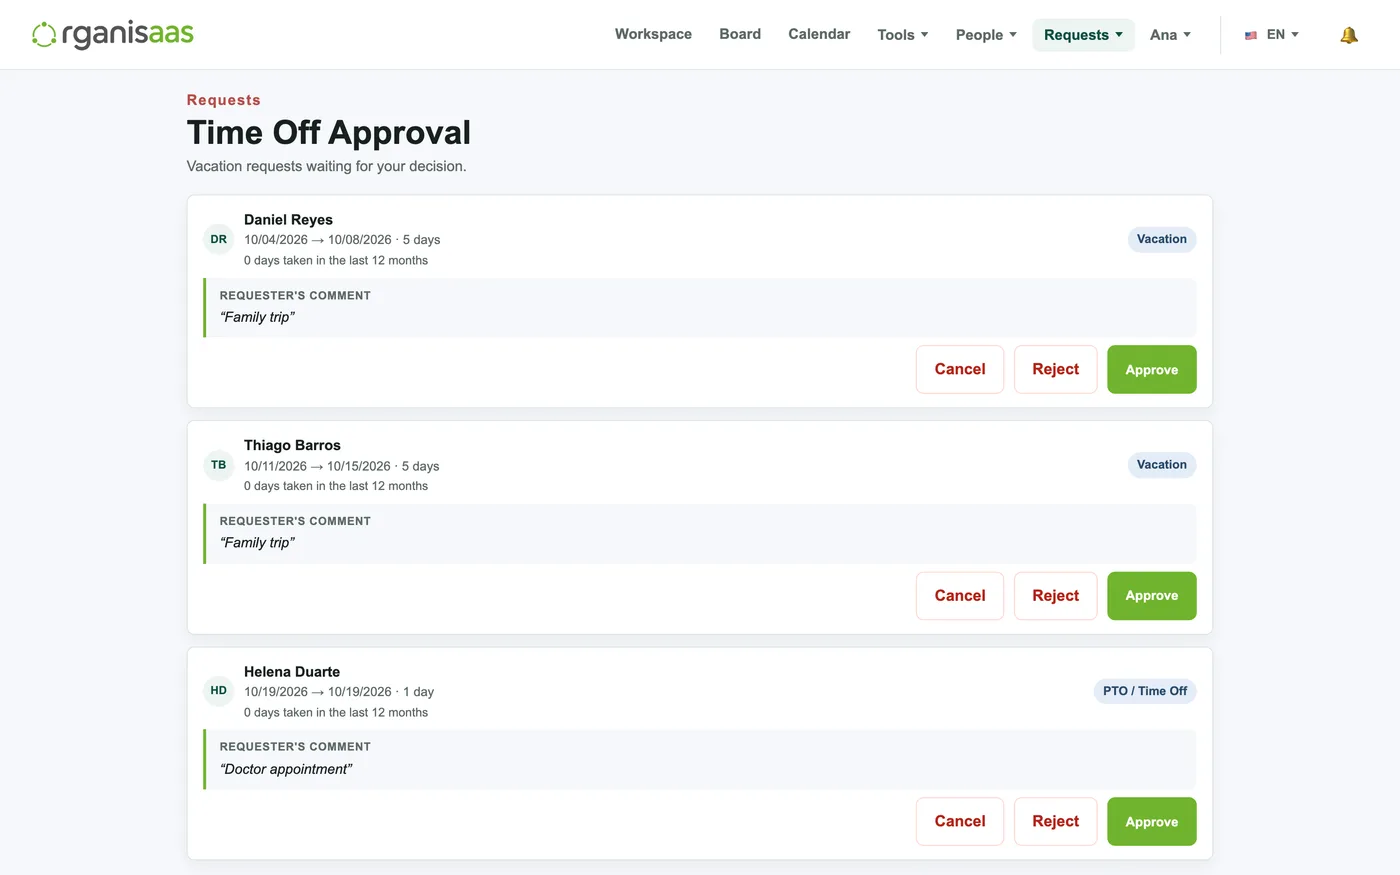This screenshot has width=1400, height=875.
Task: Cancel Thiago Barros' request
Action: tap(960, 596)
